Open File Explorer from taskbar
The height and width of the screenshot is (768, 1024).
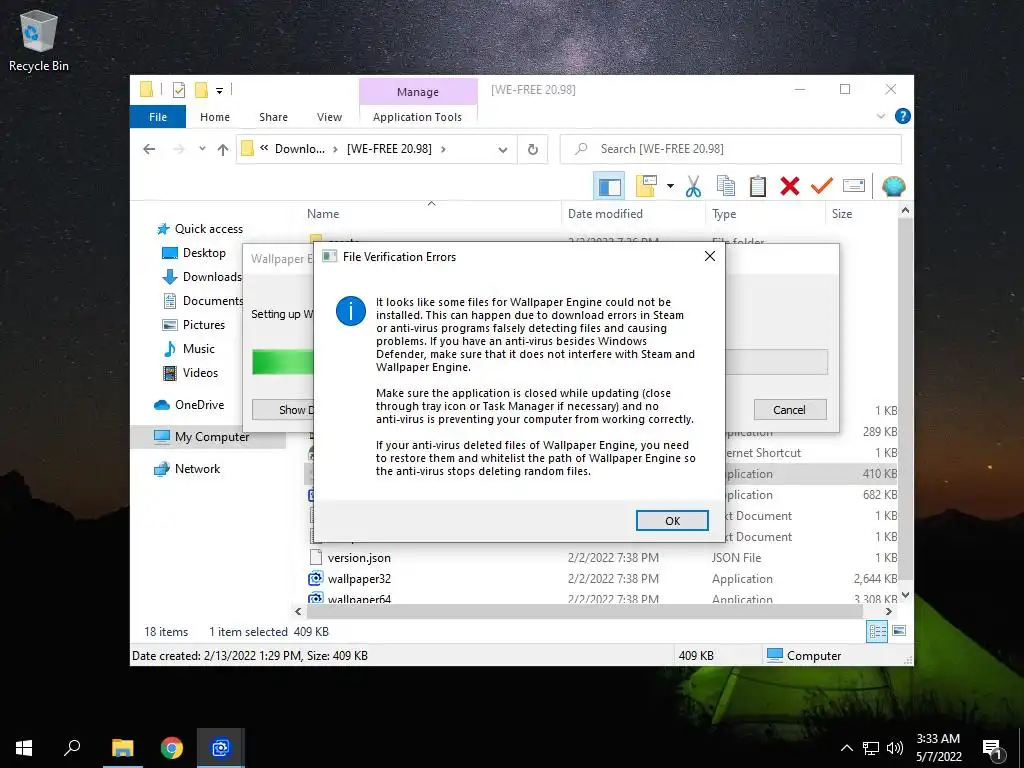pyautogui.click(x=122, y=748)
